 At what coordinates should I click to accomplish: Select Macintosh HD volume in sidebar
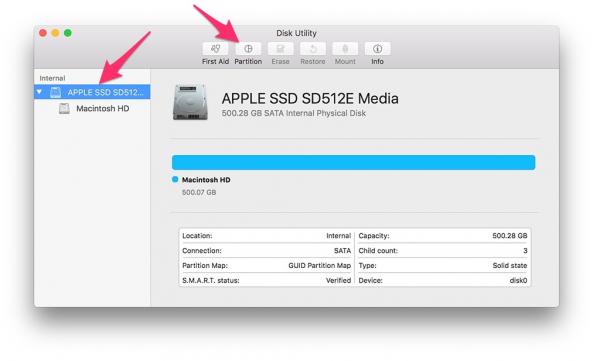click(92, 108)
